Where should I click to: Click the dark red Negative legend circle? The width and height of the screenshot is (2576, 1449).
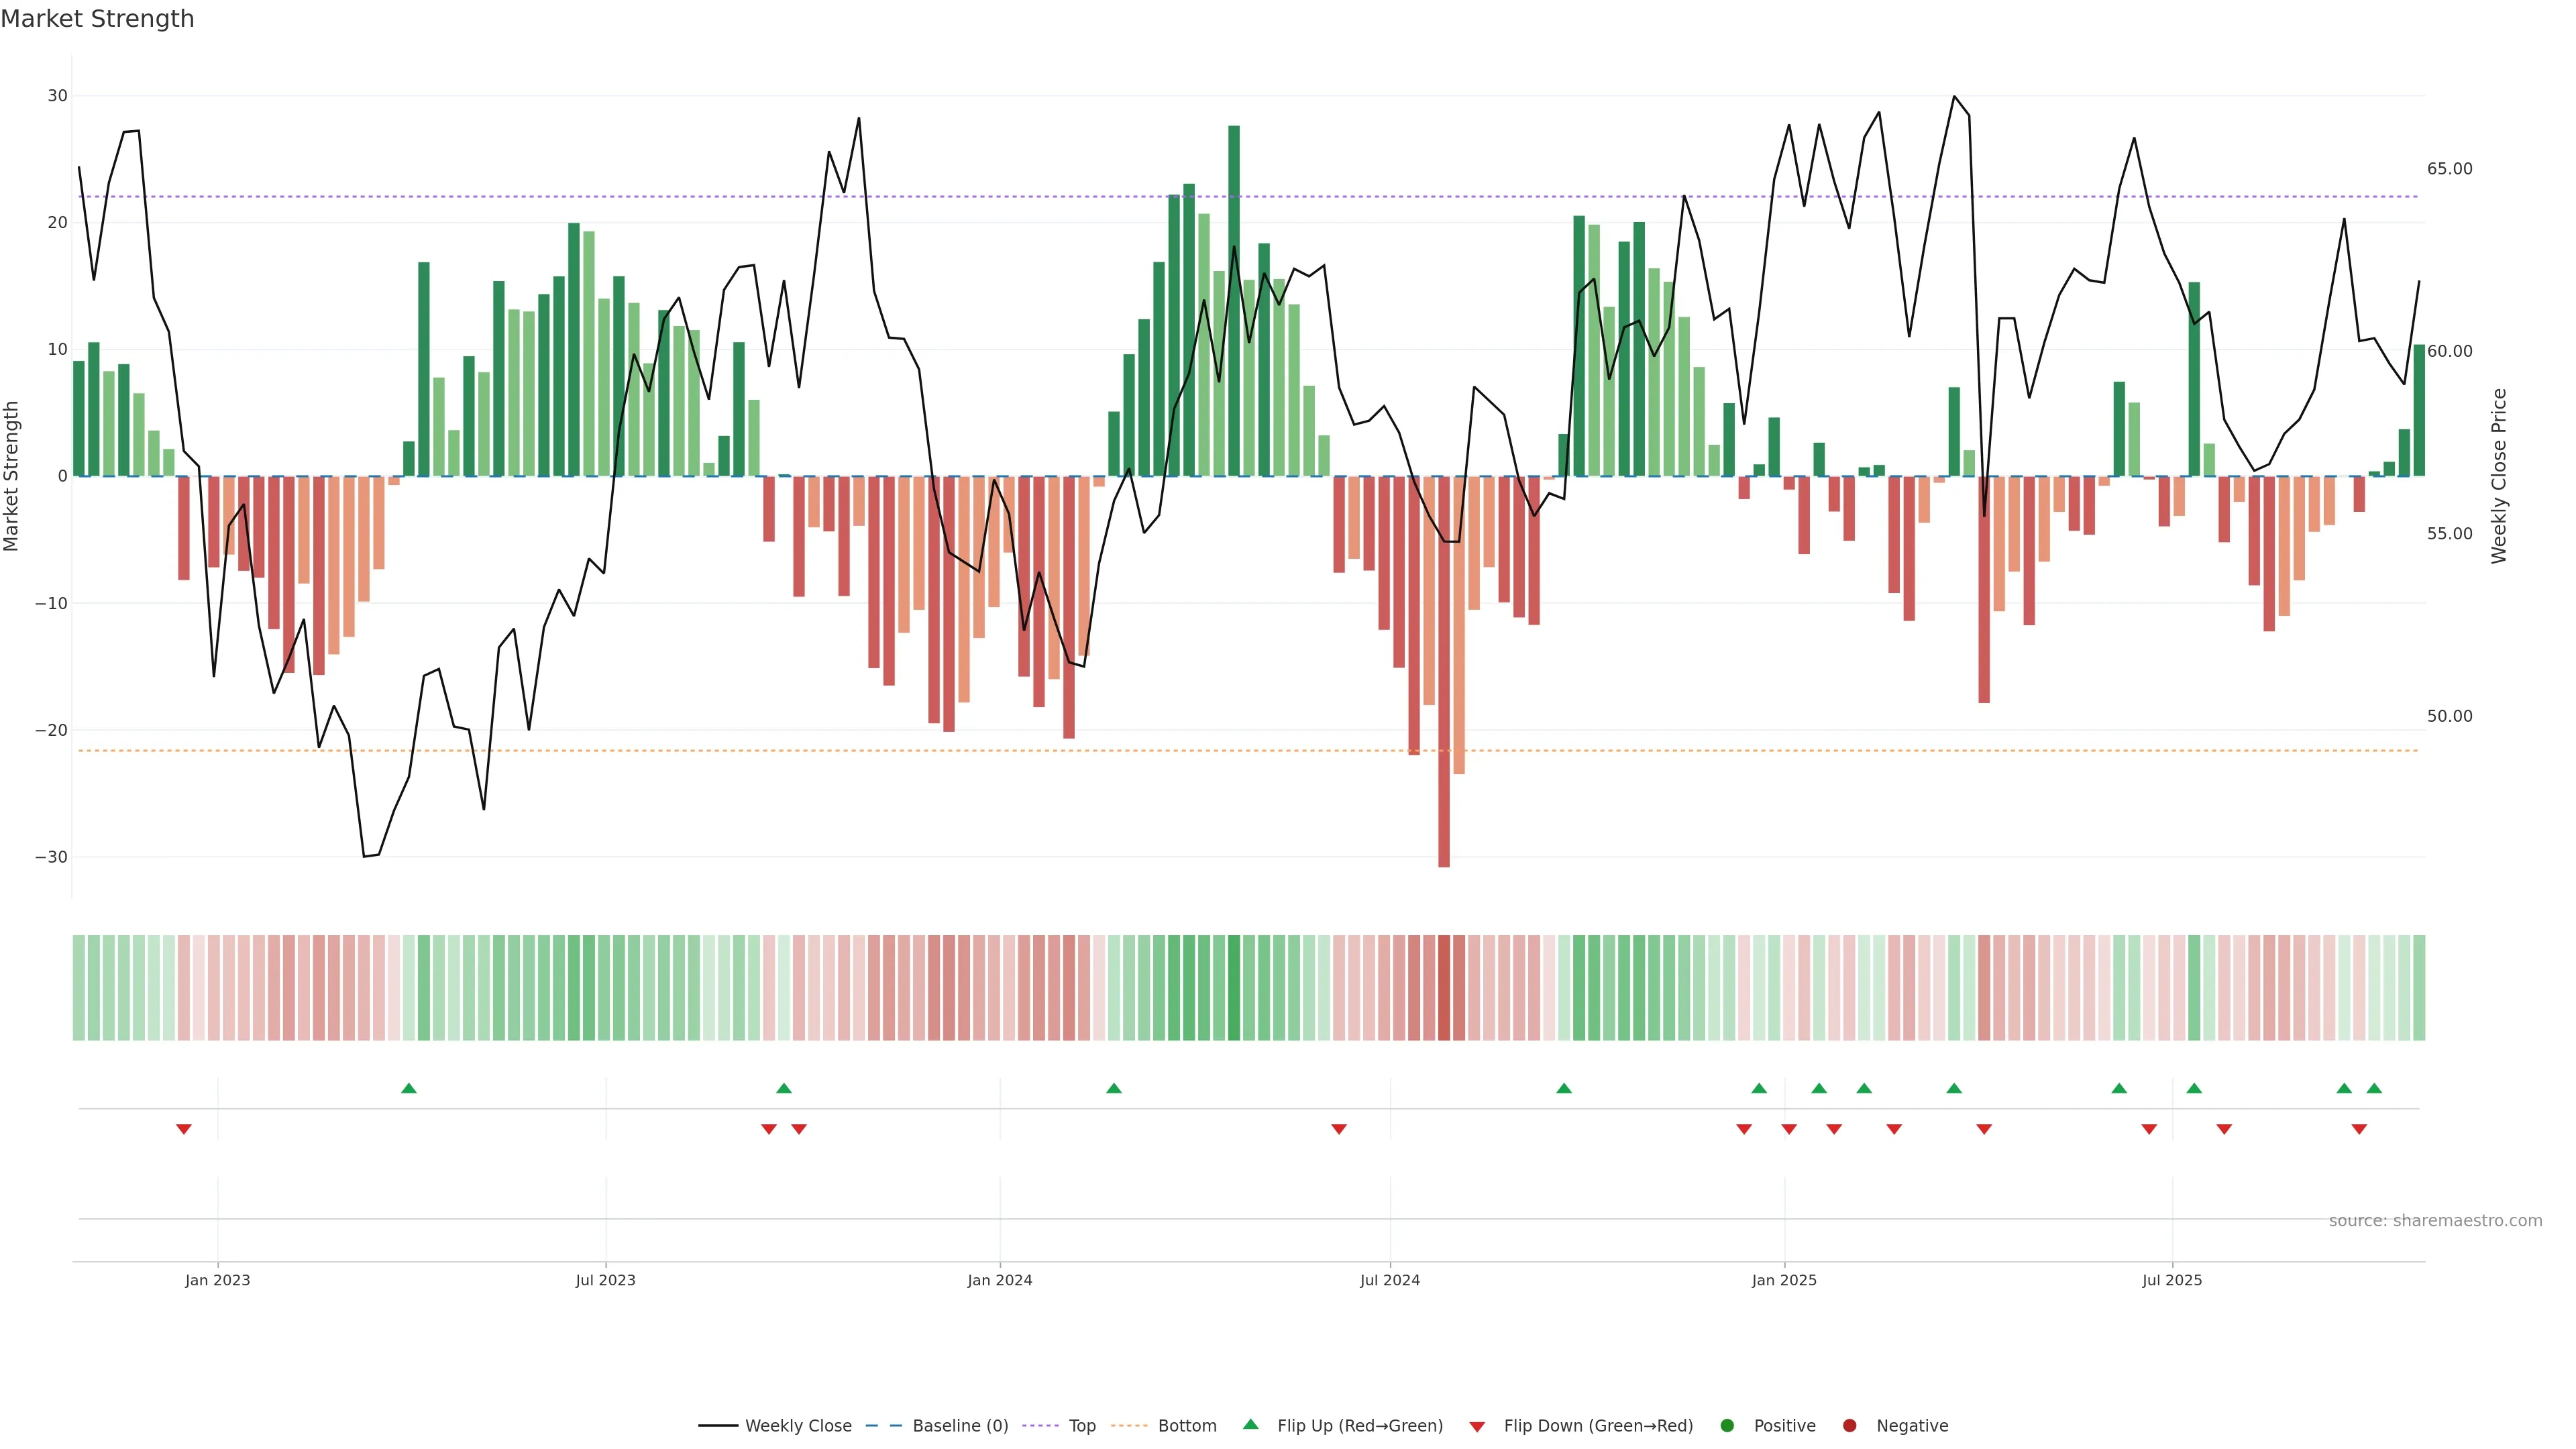point(1849,1425)
